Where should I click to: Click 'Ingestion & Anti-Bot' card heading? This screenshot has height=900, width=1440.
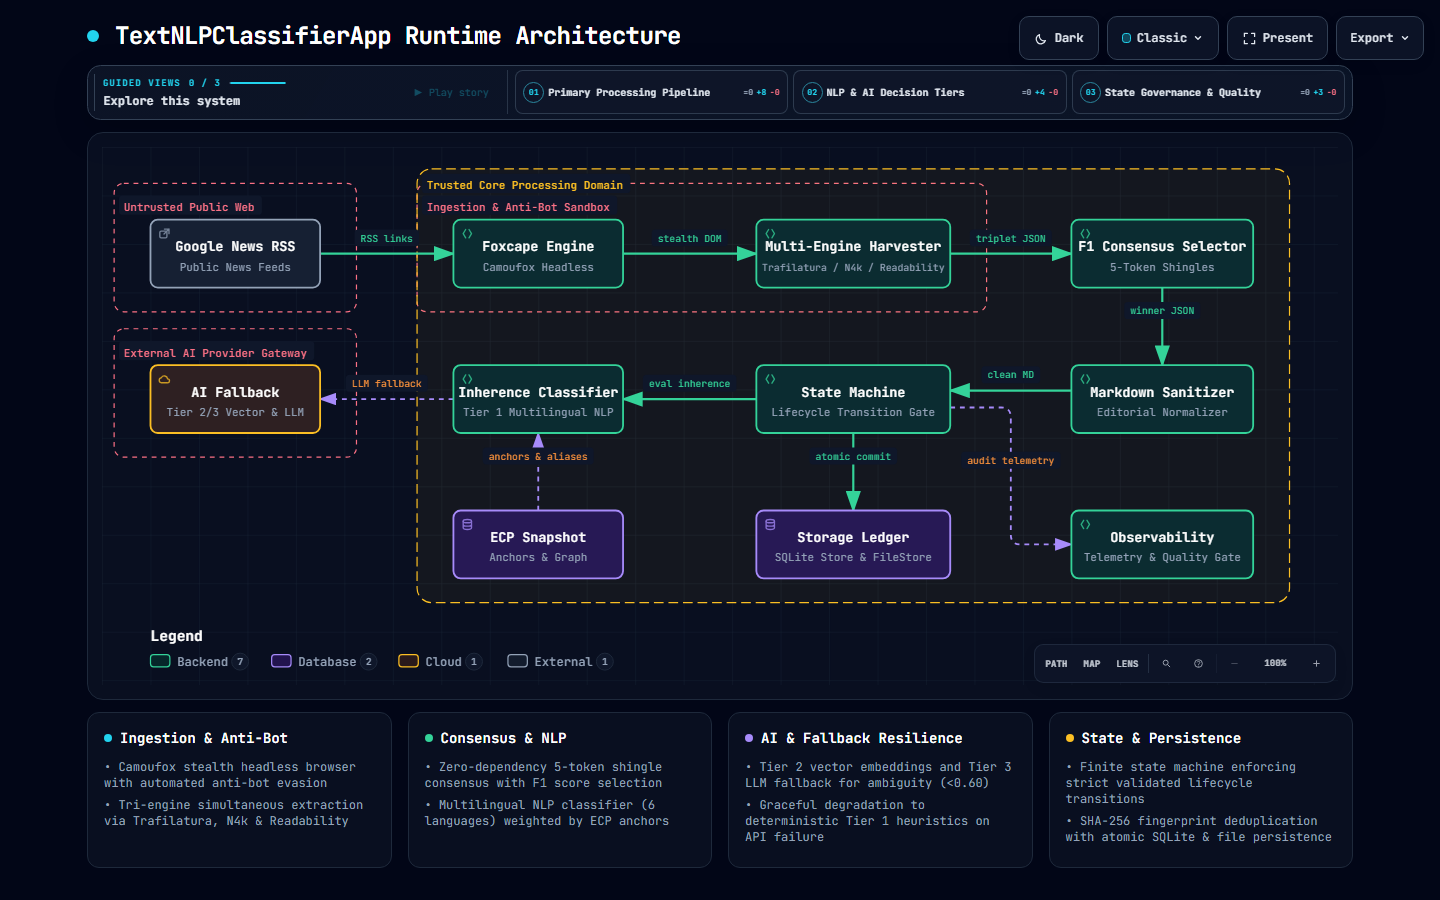[204, 738]
